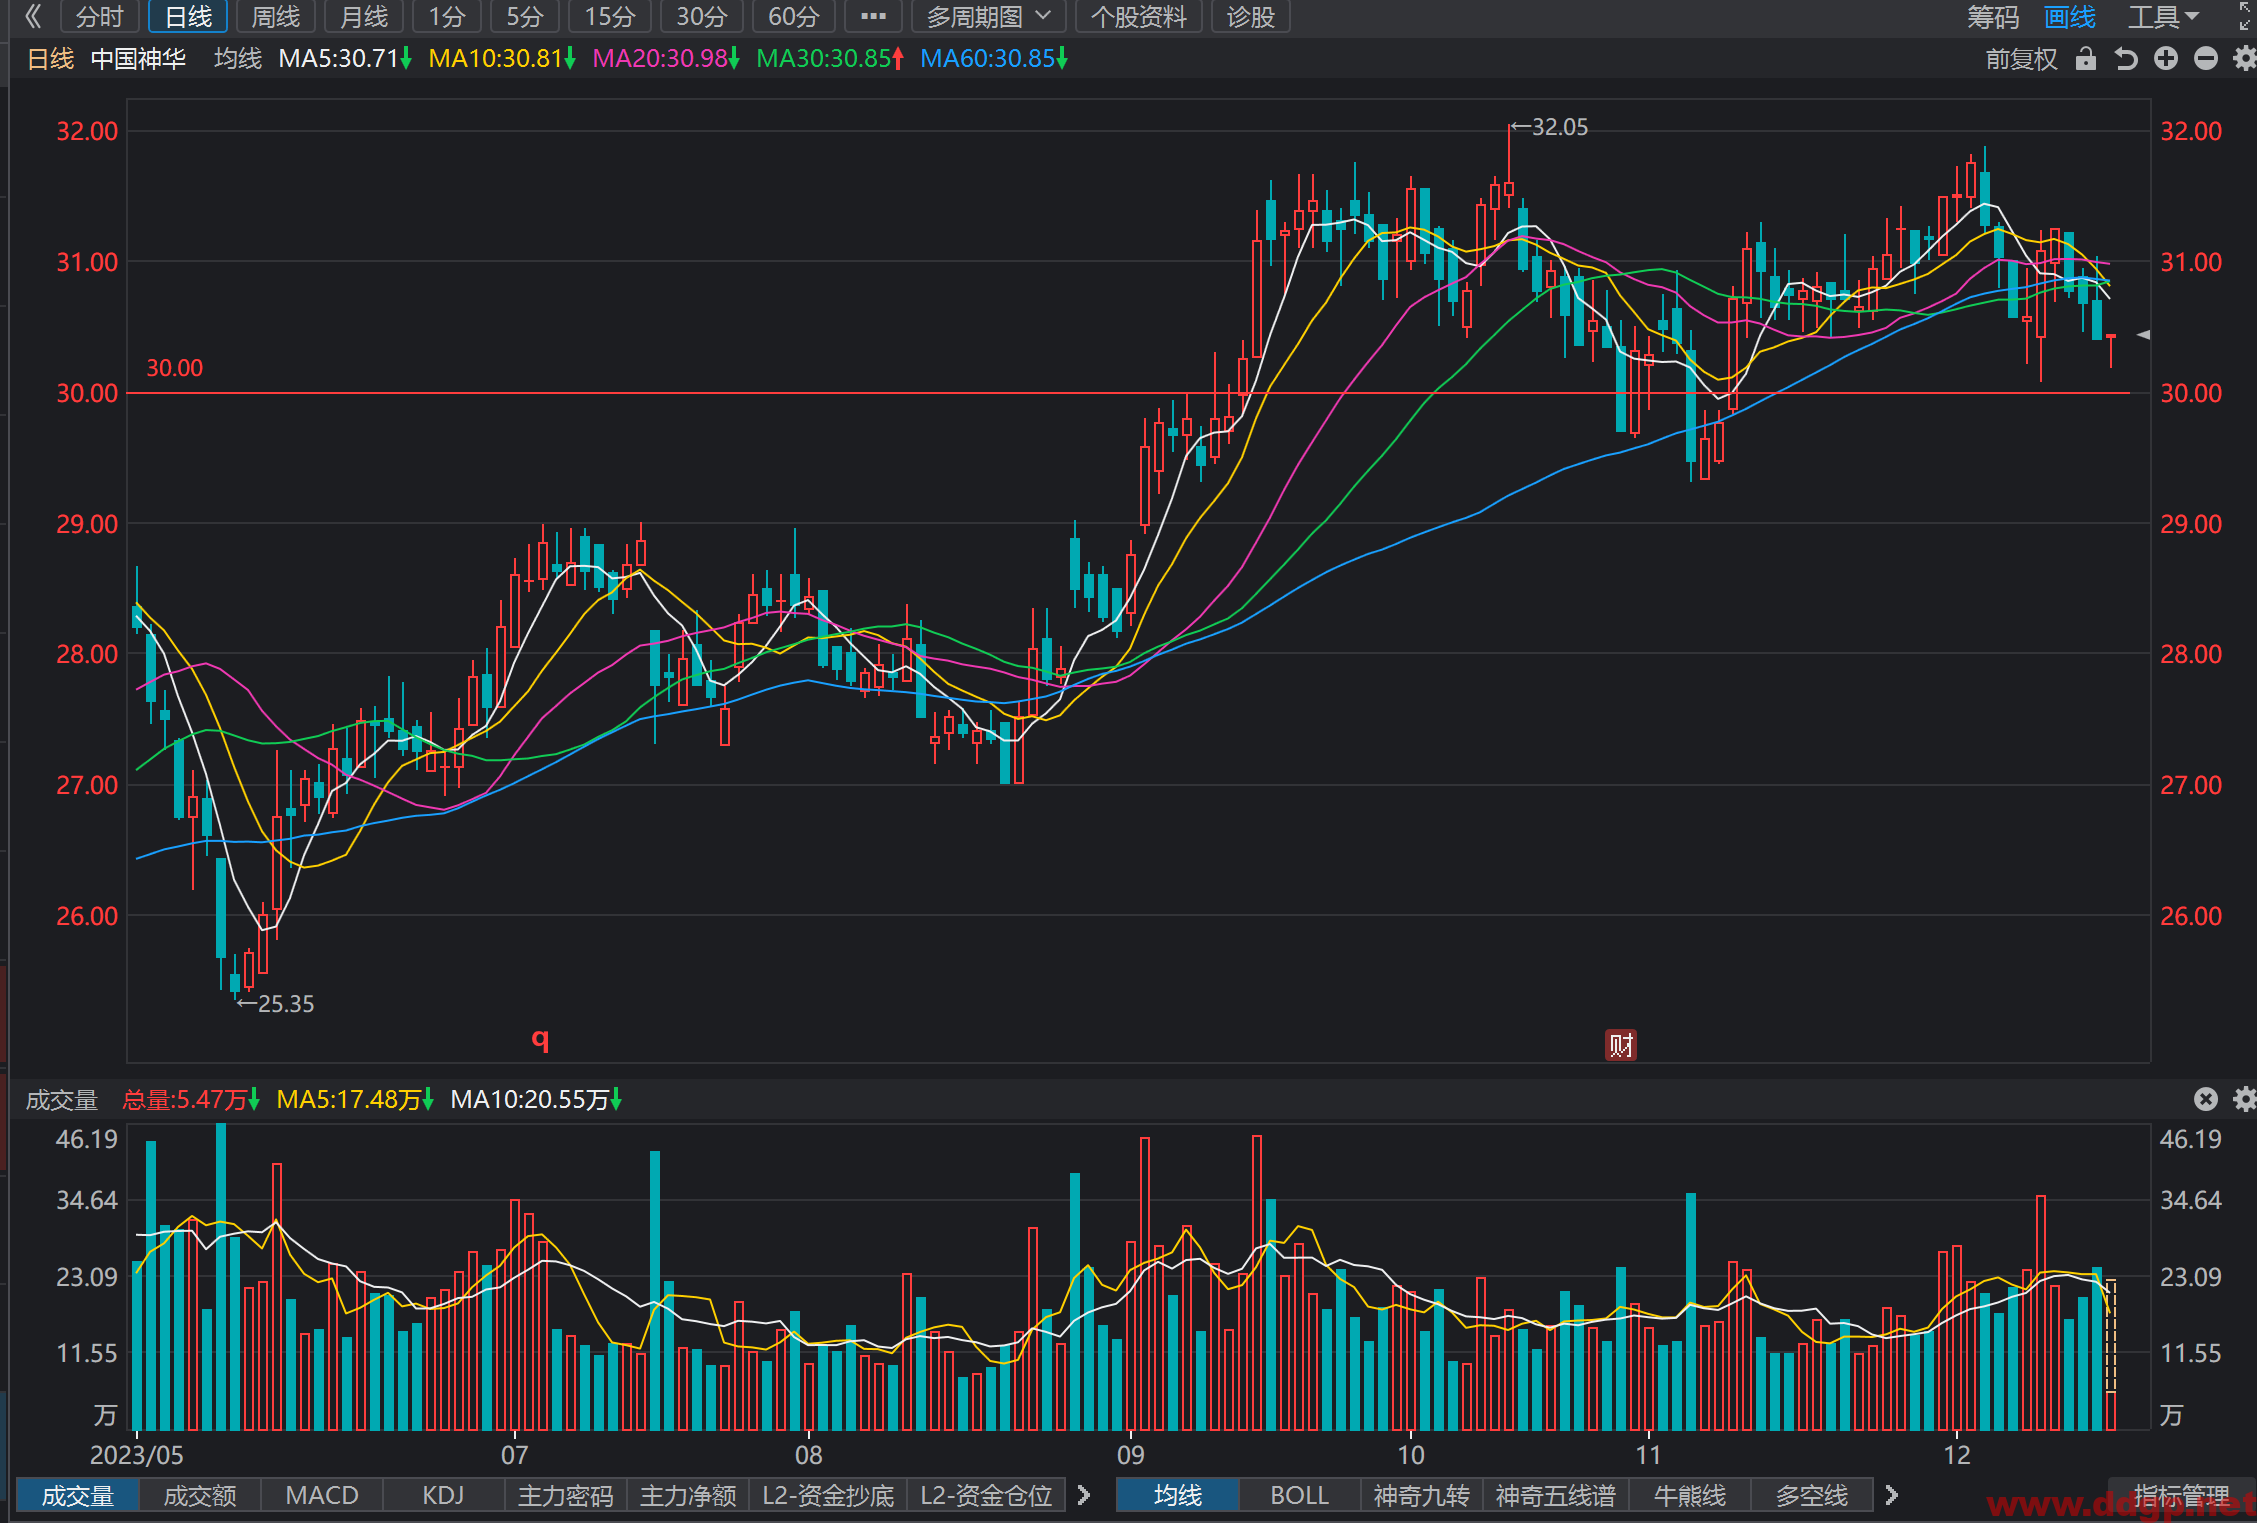Viewport: 2257px width, 1523px height.
Task: Open main chart settings gear icon
Action: (2245, 59)
